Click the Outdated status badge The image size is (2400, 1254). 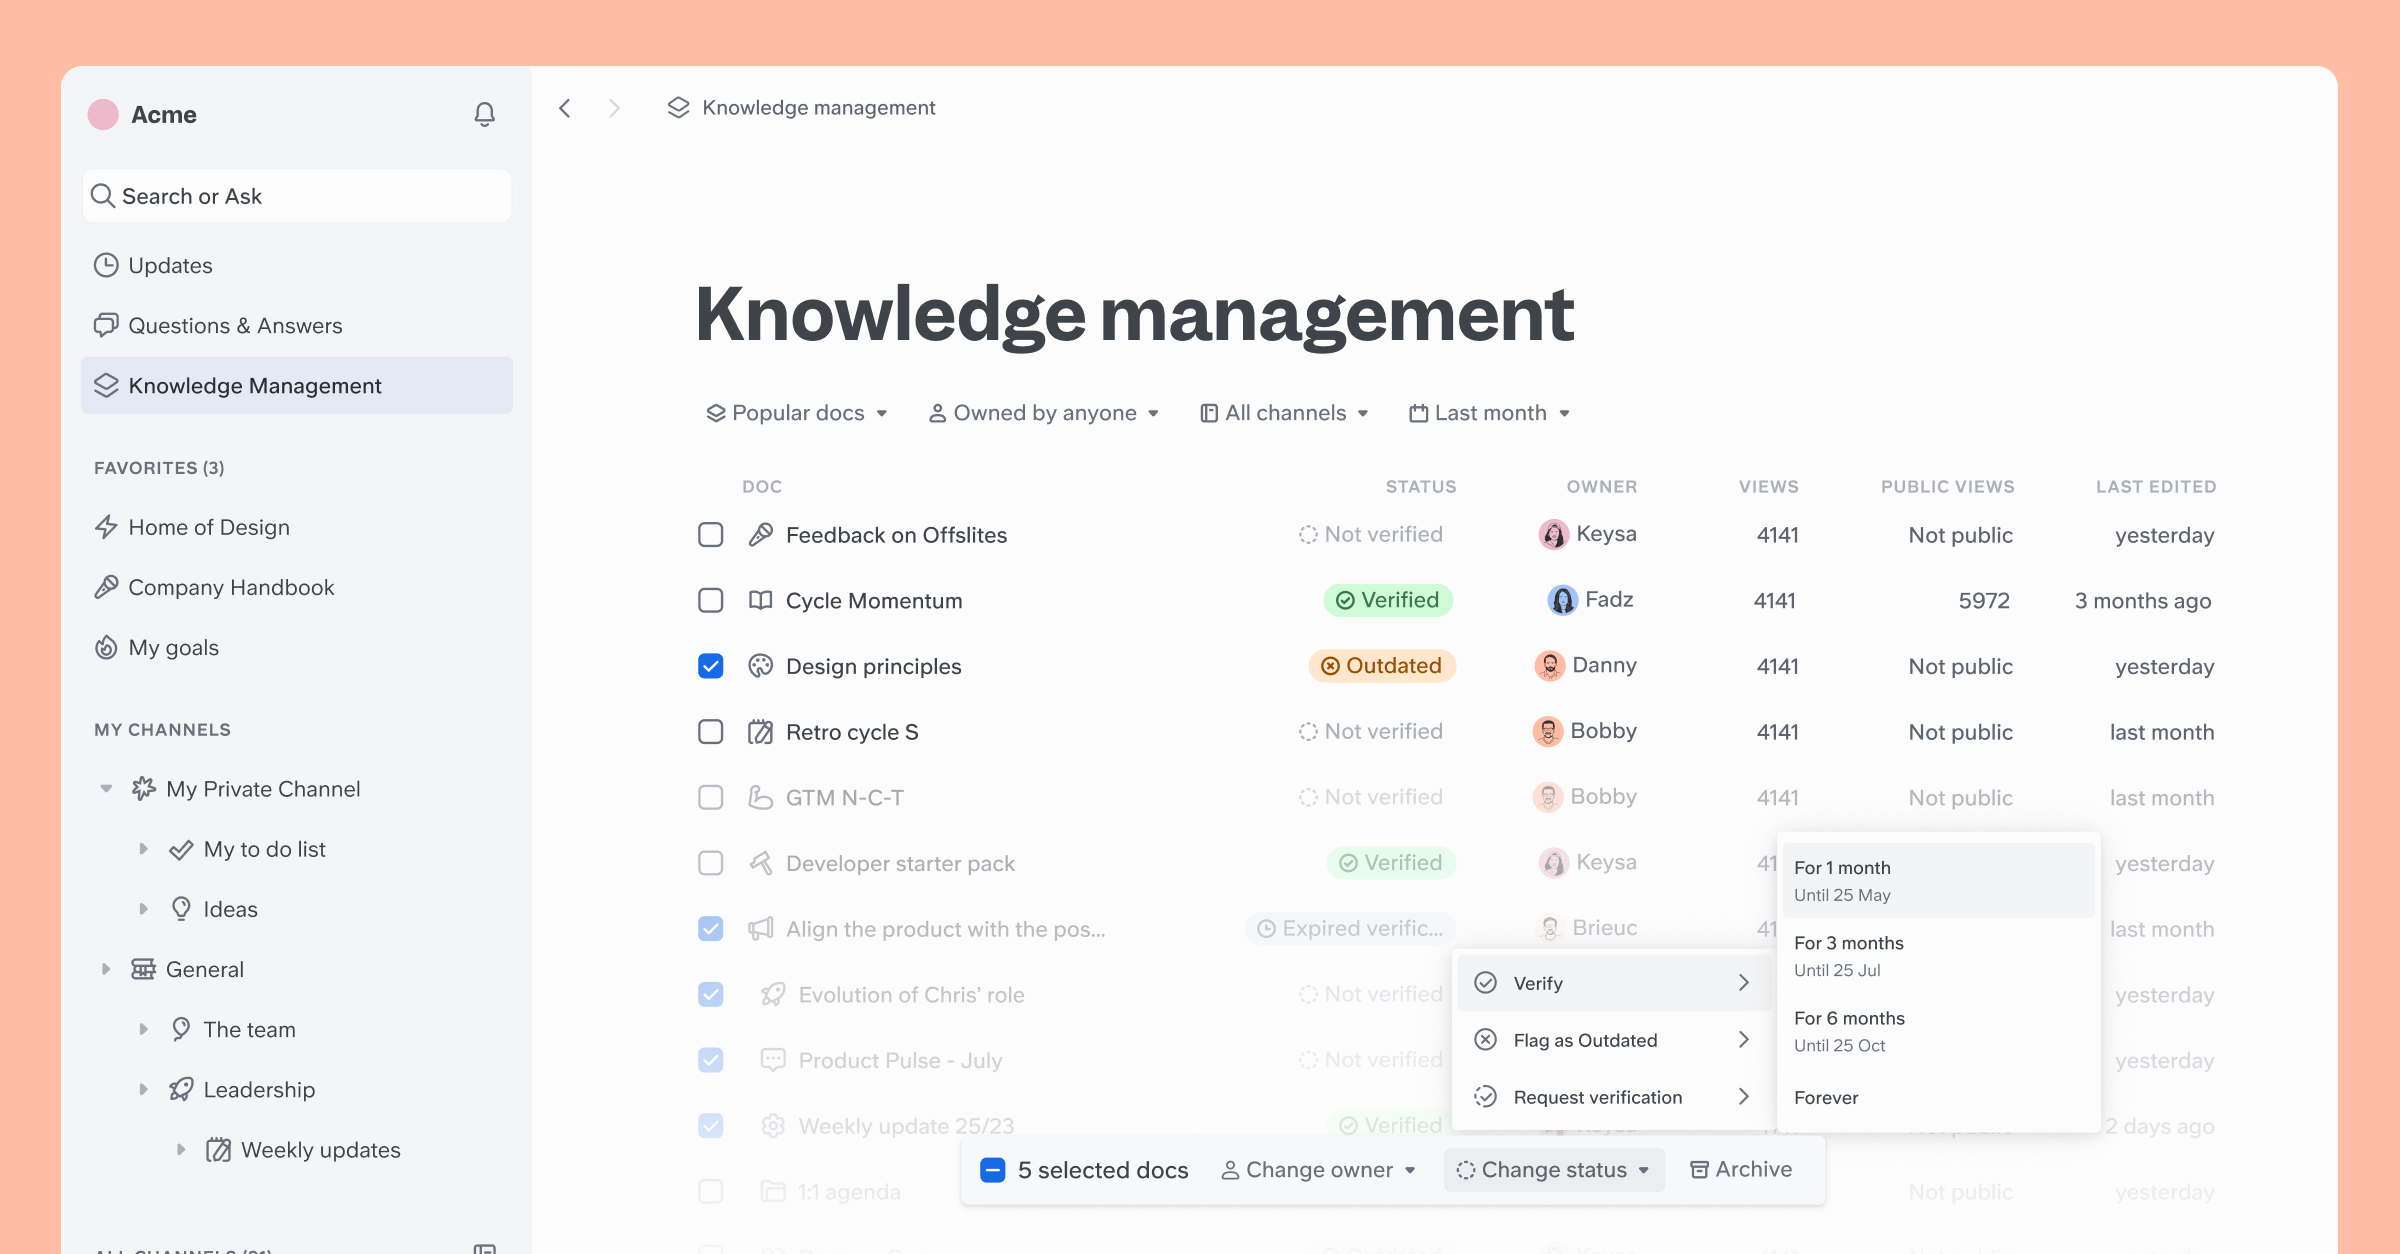pyautogui.click(x=1382, y=666)
